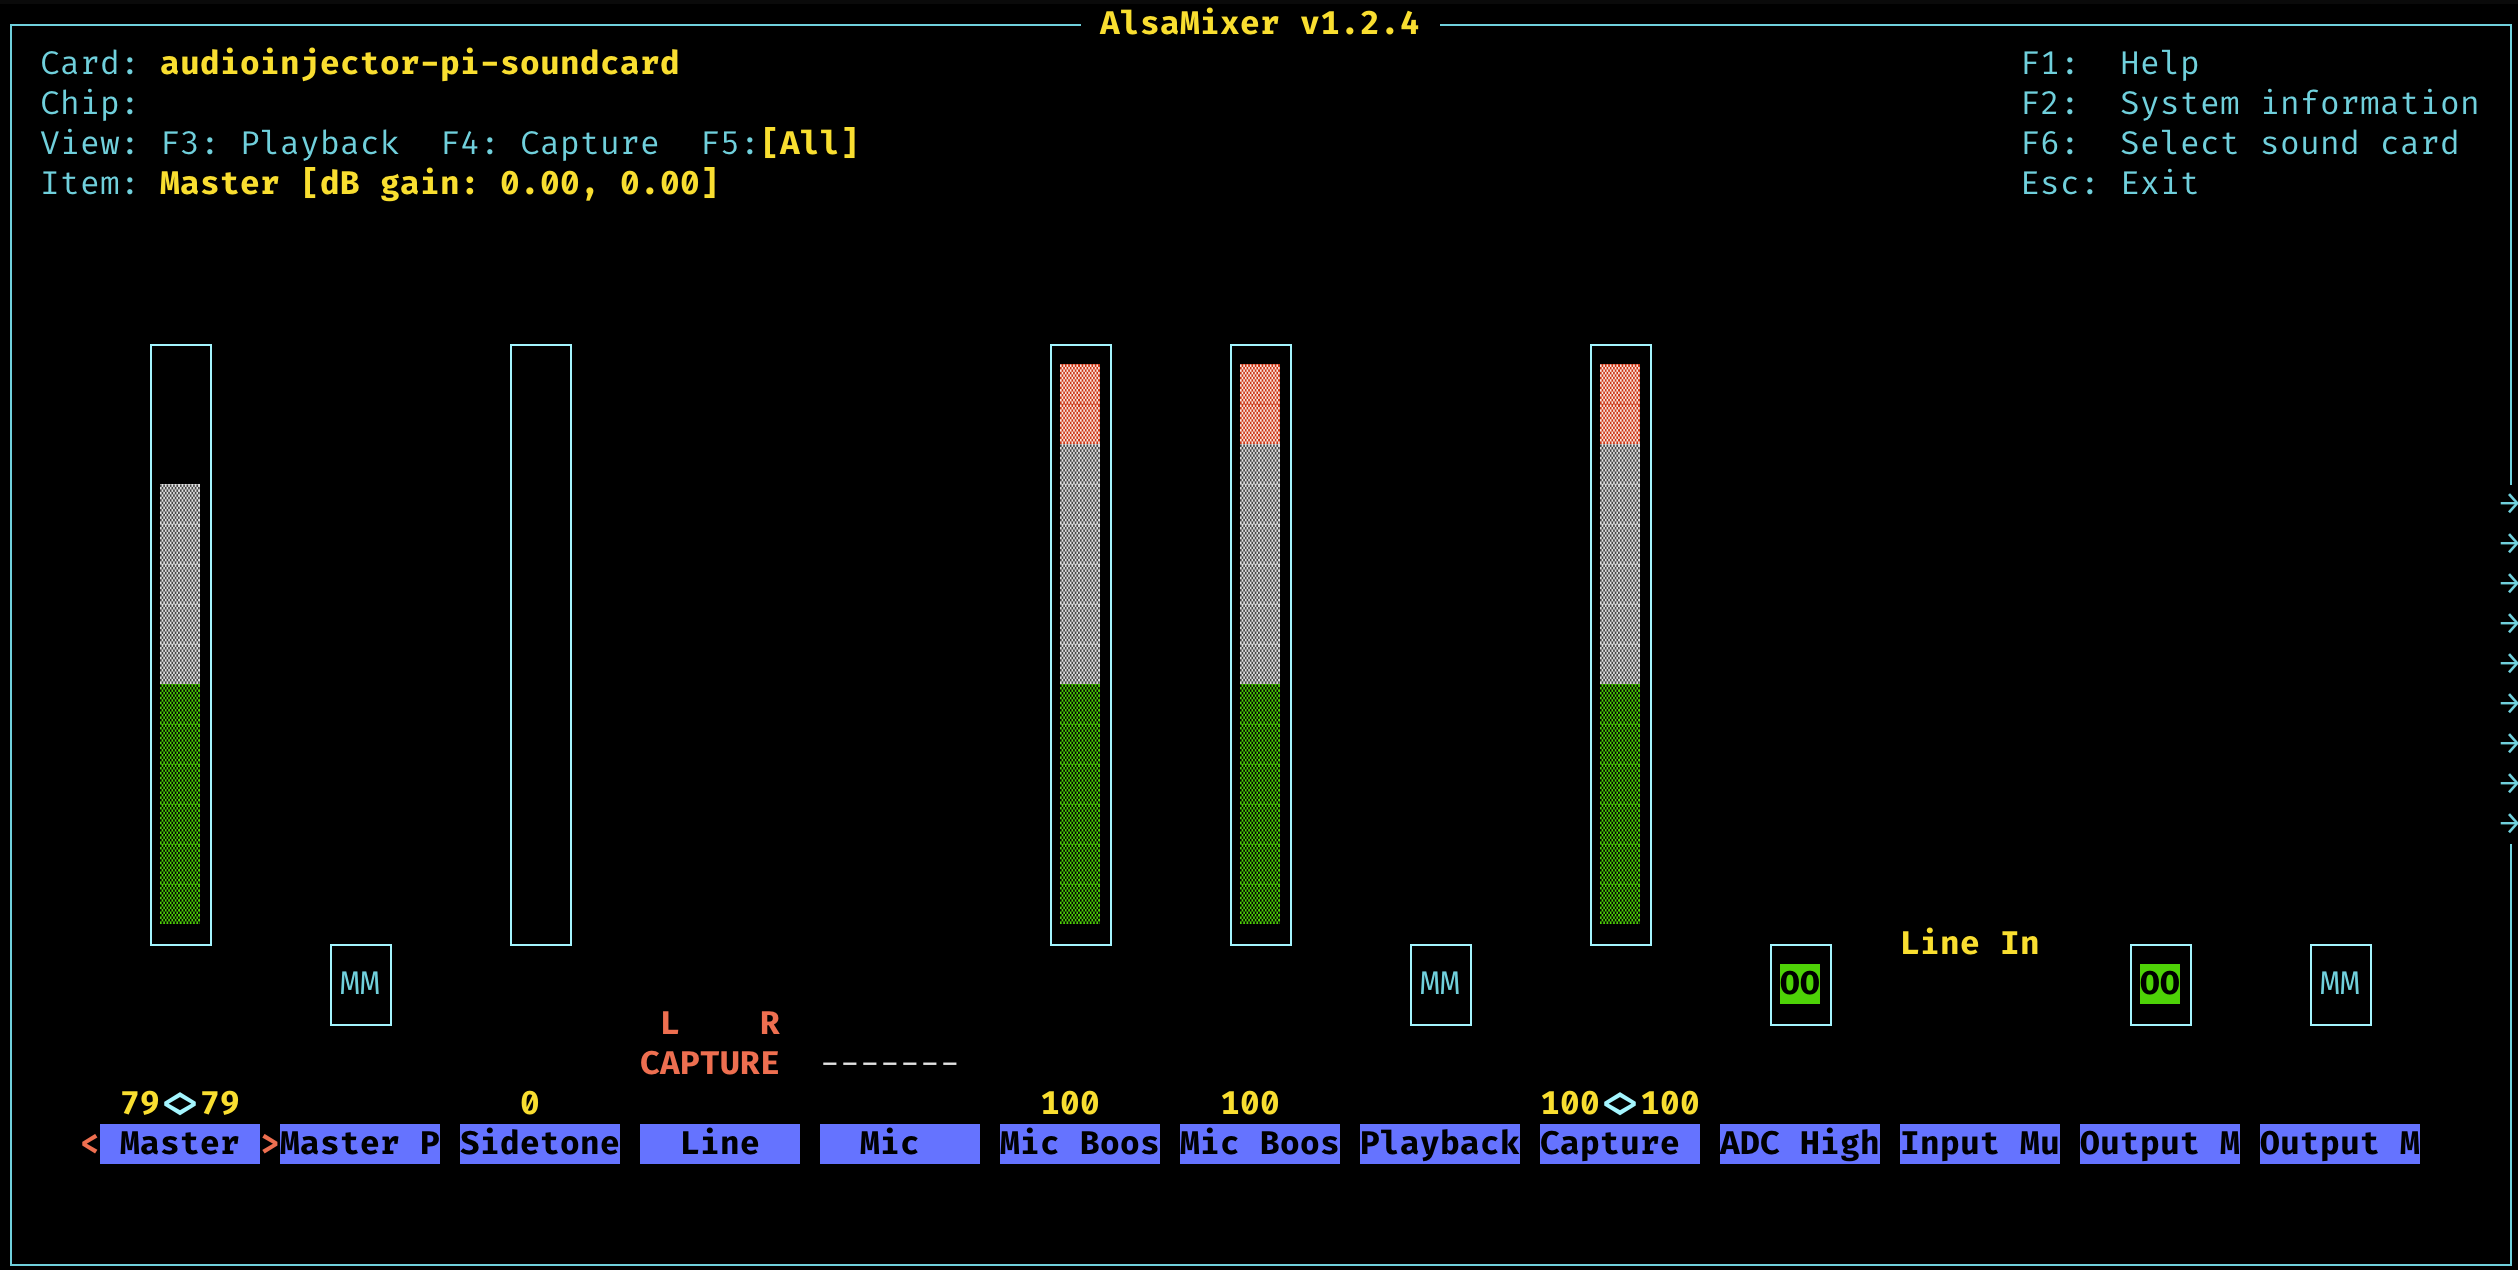Switch to the F5 All view
Screen dimensions: 2518x1270
coord(780,143)
